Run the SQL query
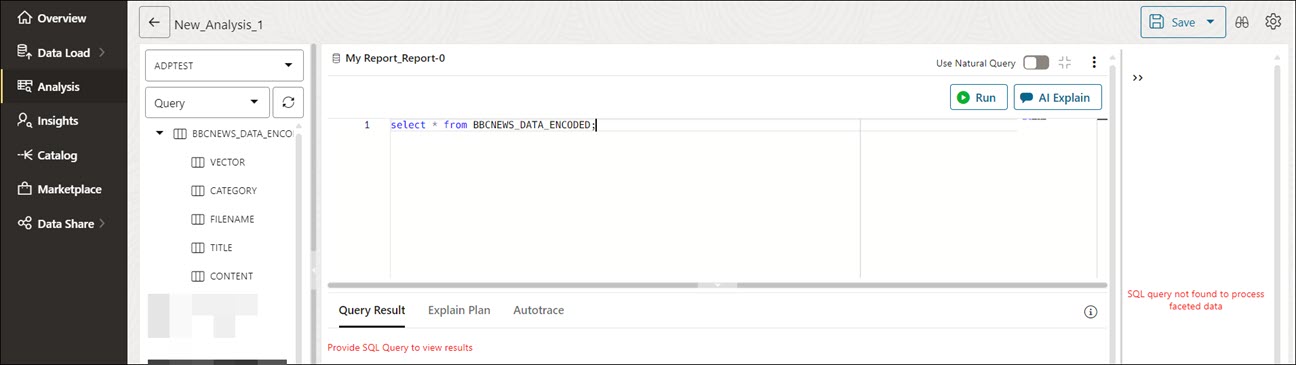This screenshot has height=365, width=1296. pos(979,97)
